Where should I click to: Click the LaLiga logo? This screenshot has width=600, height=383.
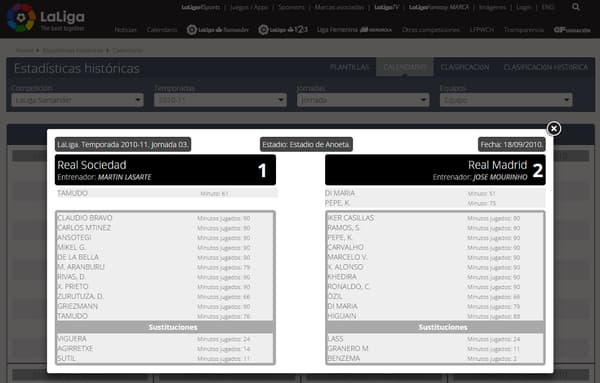[45, 18]
